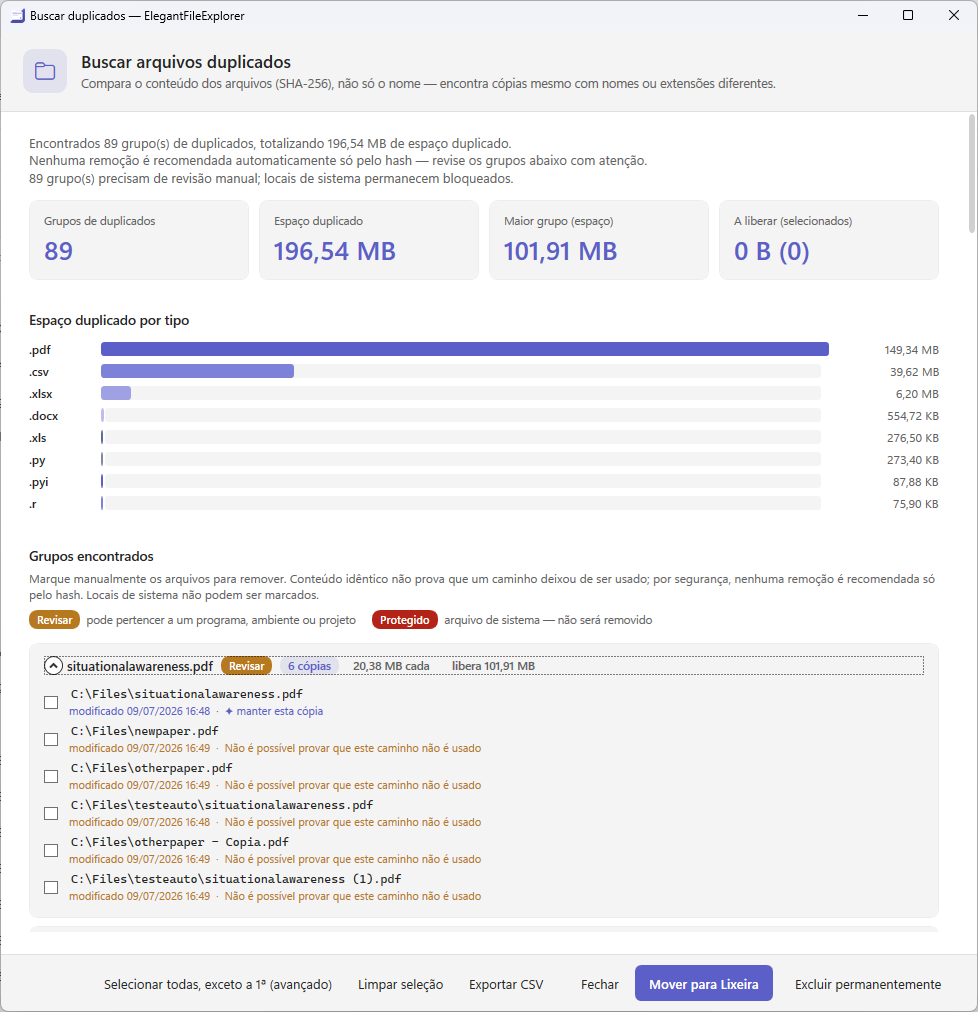Click the .xls type label
This screenshot has width=978, height=1012.
[x=38, y=438]
